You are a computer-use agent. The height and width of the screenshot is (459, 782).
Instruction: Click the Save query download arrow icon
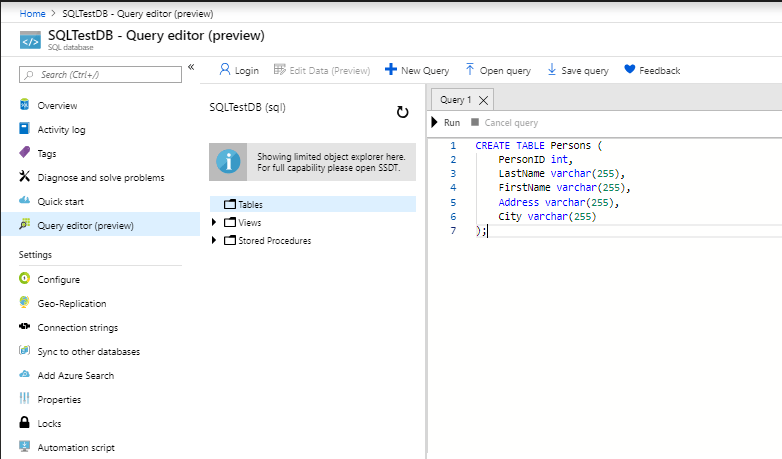coord(552,69)
